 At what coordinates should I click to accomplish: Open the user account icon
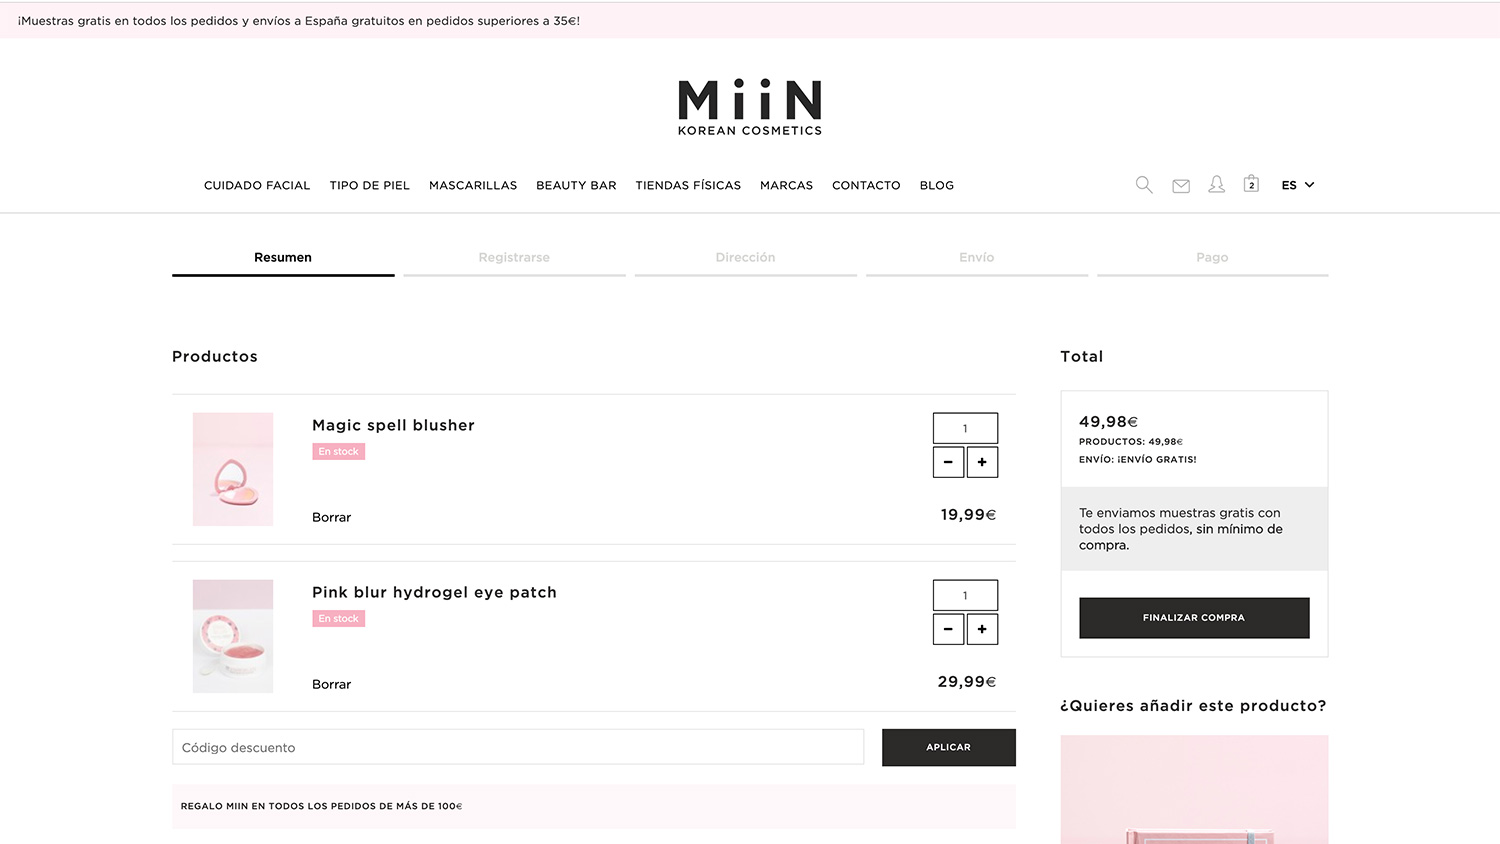click(1216, 185)
